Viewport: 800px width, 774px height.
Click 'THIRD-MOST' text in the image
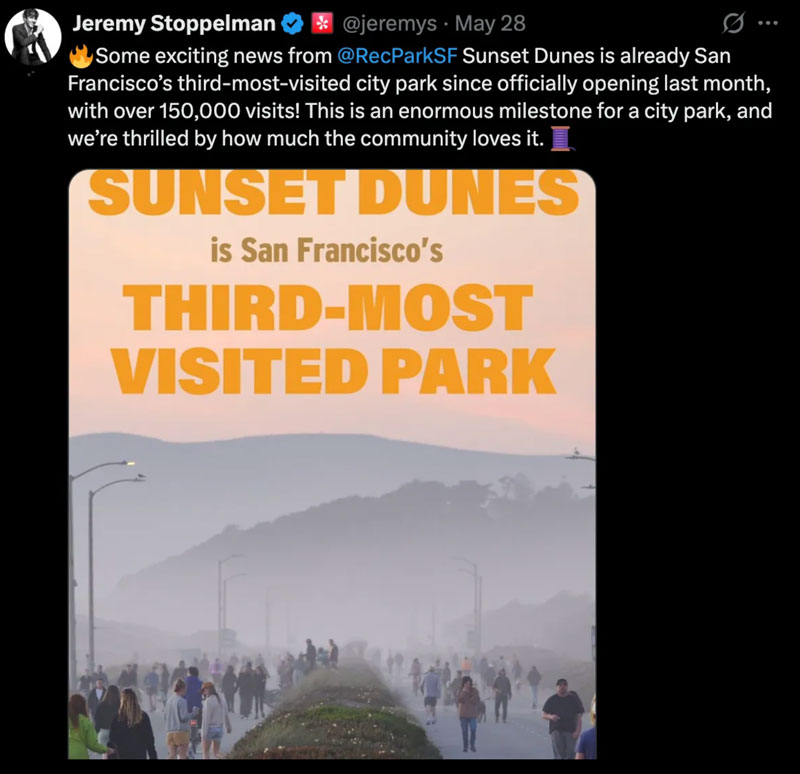pyautogui.click(x=331, y=312)
